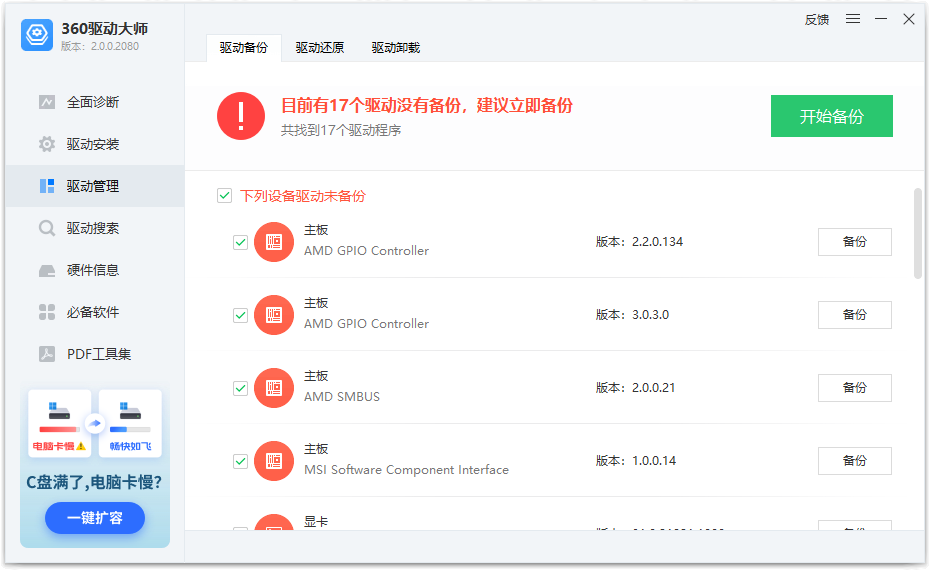Open 硬件信息 in the sidebar
The width and height of the screenshot is (930, 570).
95,270
